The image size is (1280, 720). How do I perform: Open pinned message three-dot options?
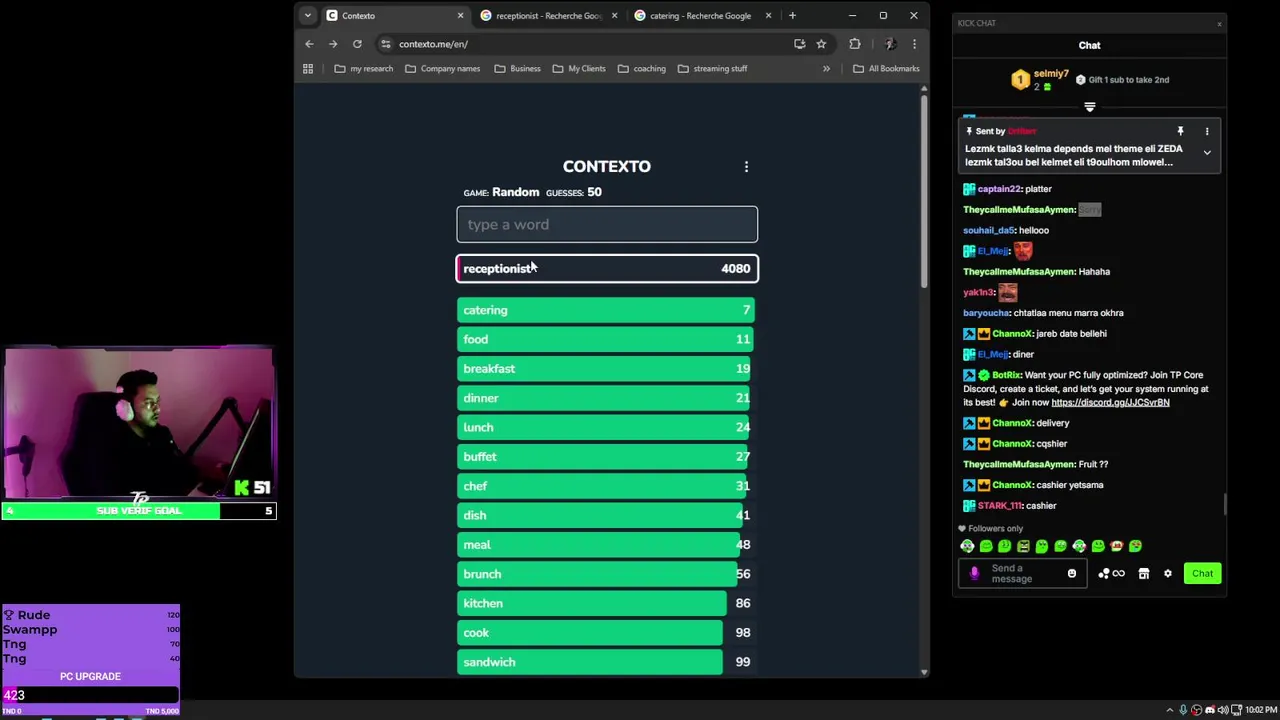1207,131
